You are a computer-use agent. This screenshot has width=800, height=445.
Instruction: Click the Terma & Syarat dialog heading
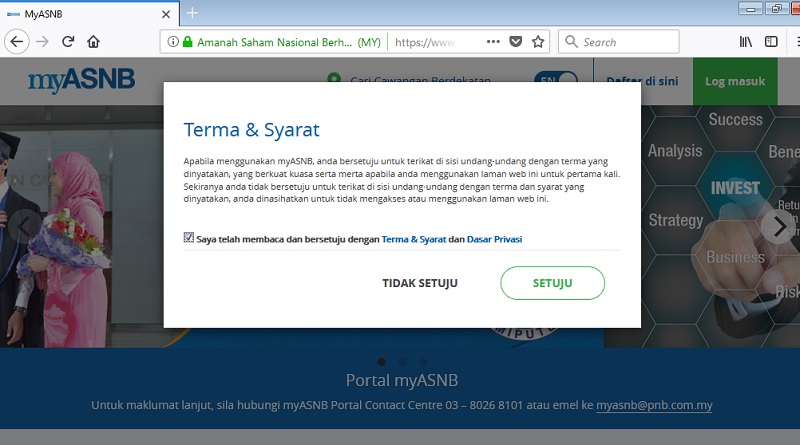[252, 130]
